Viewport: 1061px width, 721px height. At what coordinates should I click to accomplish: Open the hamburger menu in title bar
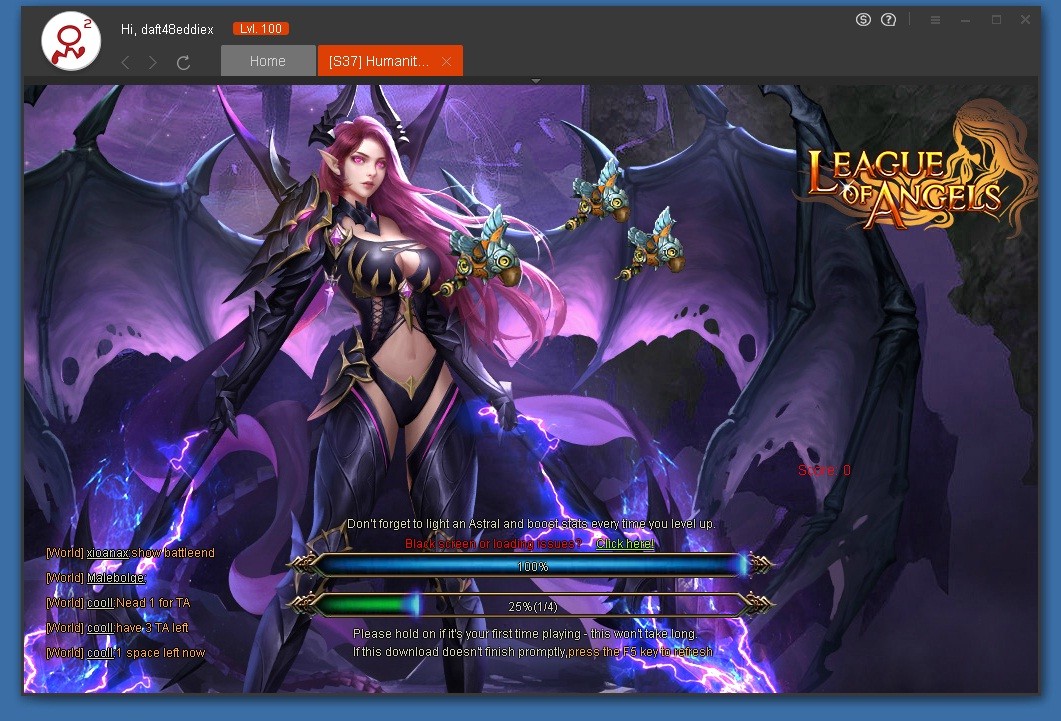(935, 20)
